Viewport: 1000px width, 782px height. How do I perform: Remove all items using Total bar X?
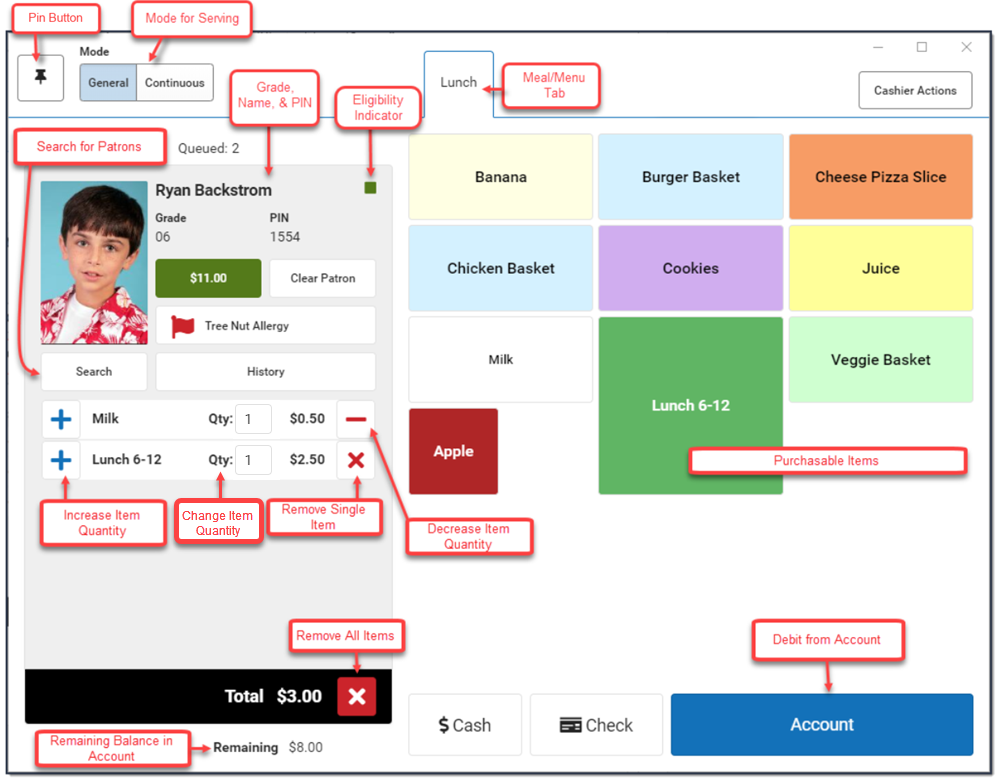pyautogui.click(x=357, y=696)
